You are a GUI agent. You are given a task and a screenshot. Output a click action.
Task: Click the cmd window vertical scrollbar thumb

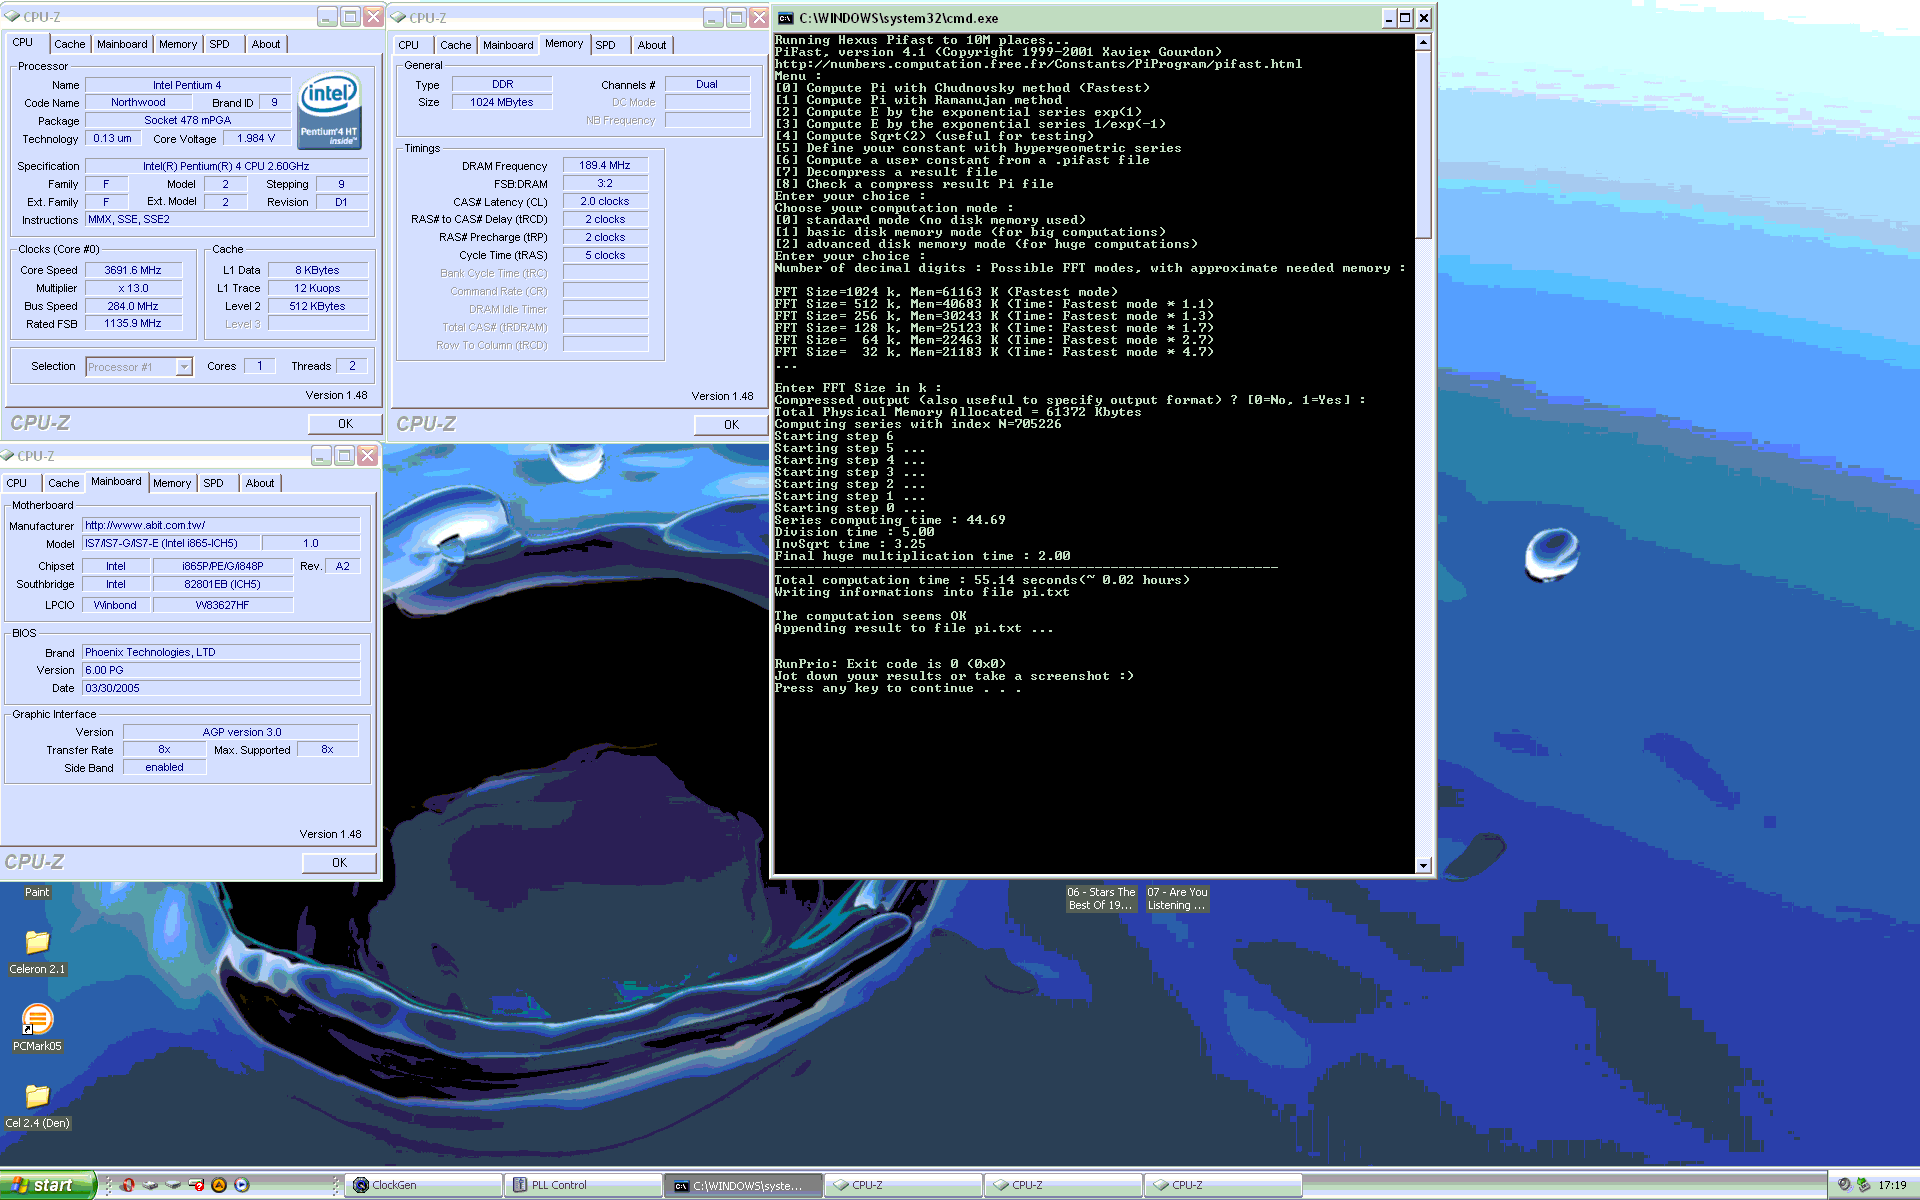point(1424,144)
